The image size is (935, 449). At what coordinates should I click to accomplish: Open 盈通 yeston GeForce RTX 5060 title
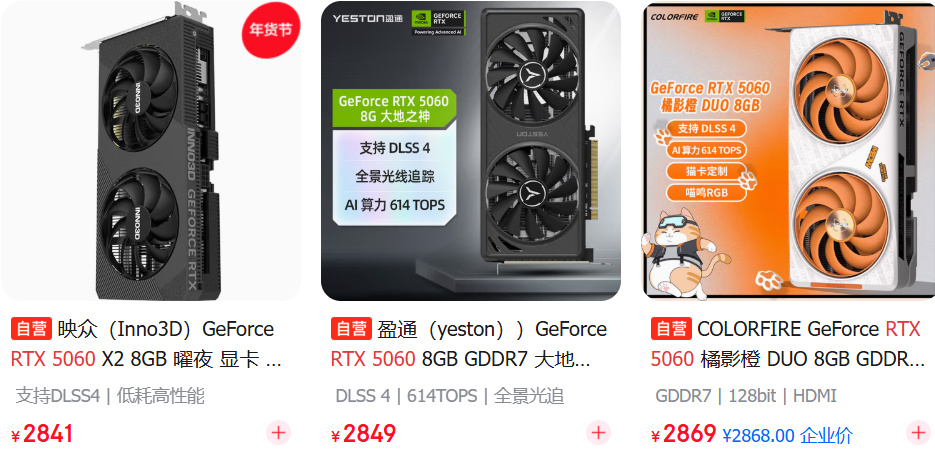pyautogui.click(x=469, y=344)
